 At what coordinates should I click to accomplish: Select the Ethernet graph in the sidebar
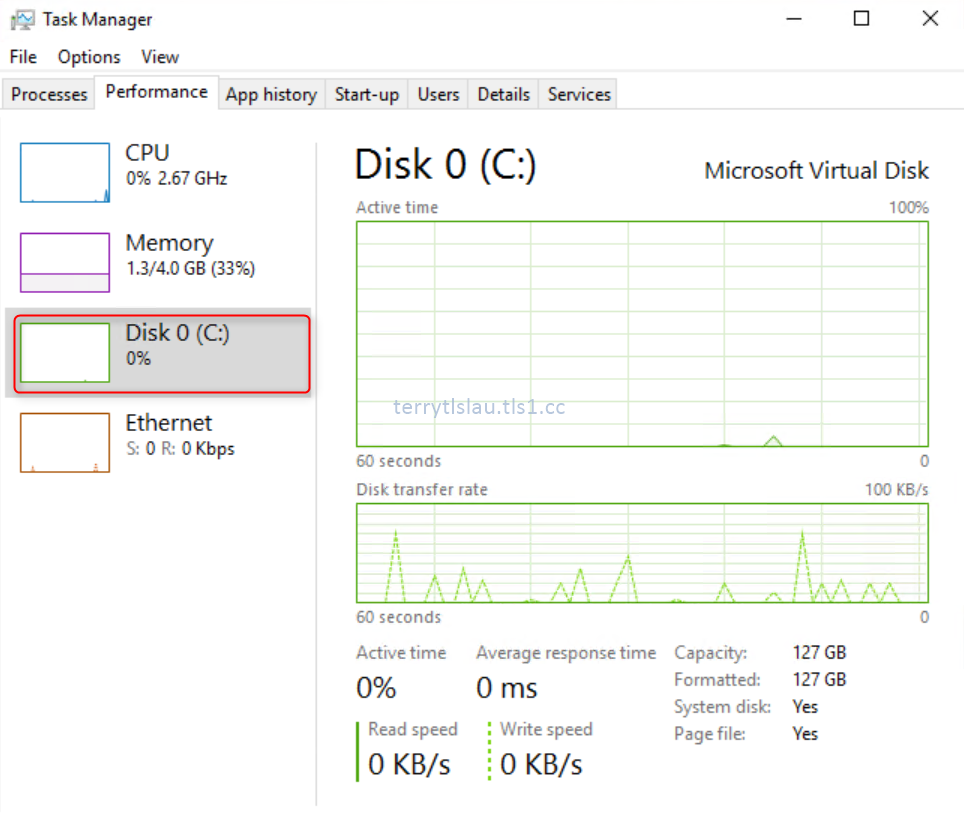tap(64, 442)
